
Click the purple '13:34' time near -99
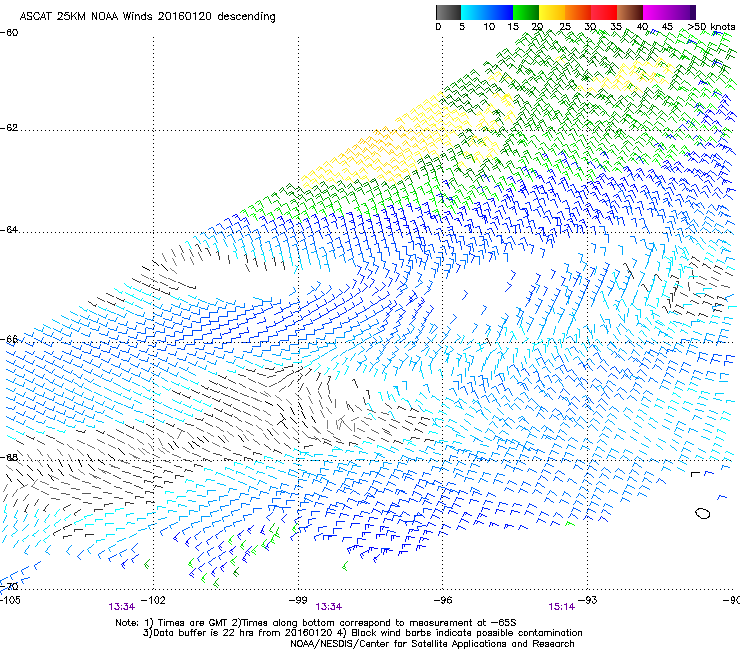click(329, 607)
